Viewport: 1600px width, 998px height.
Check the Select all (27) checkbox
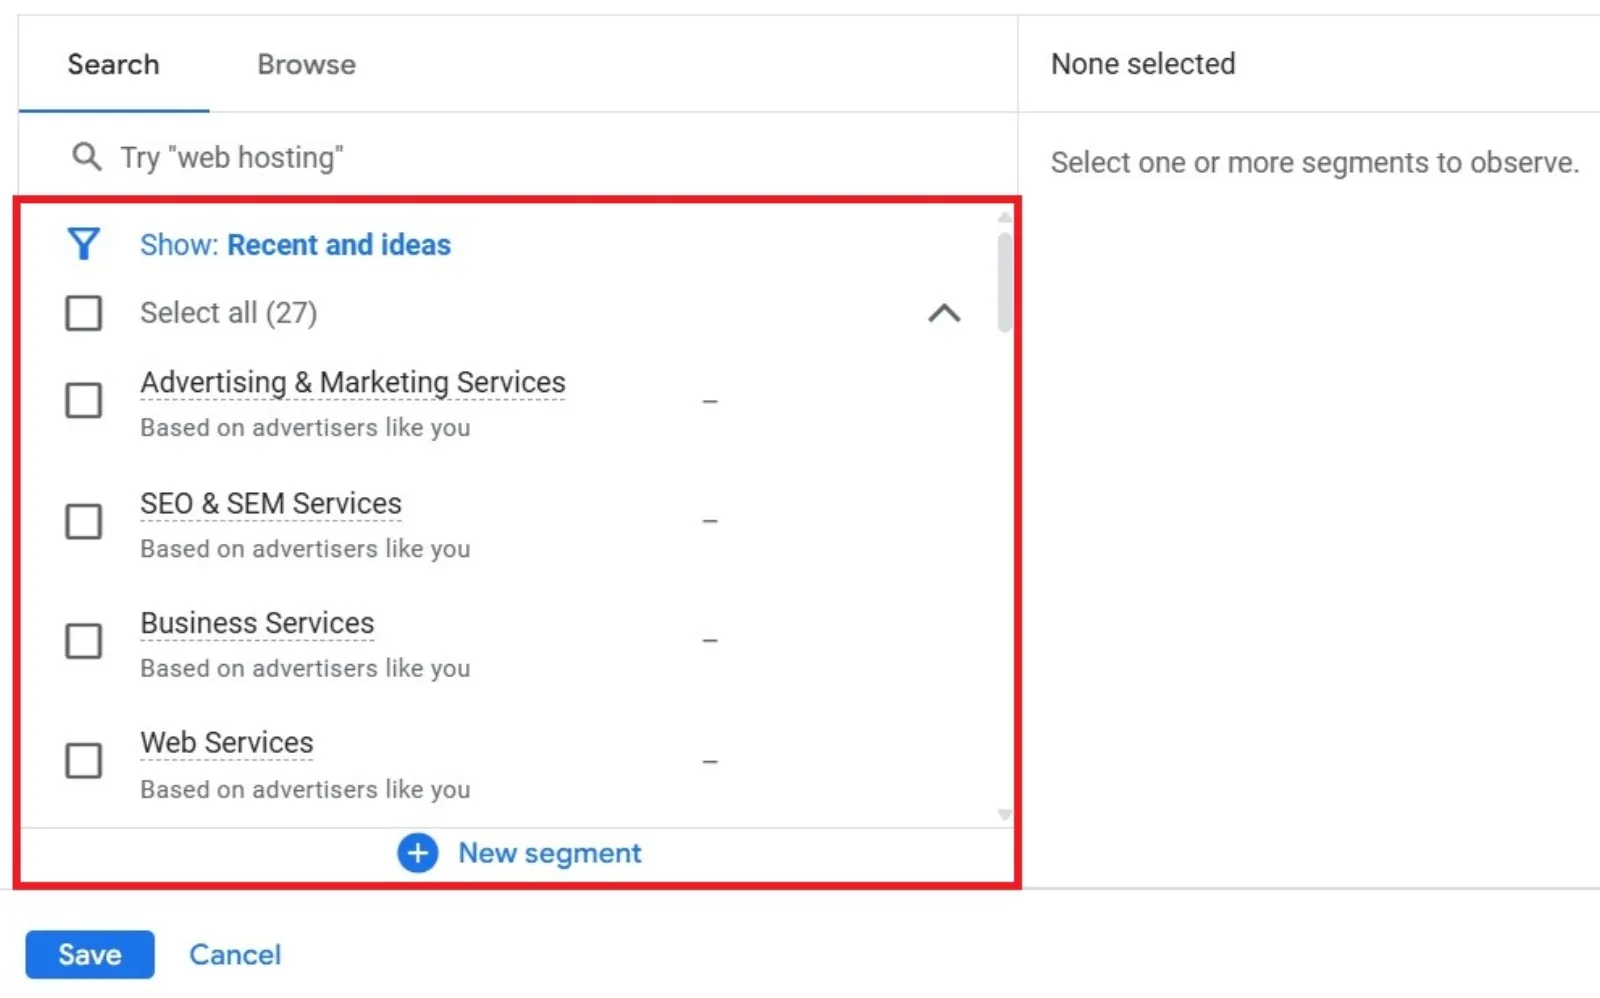83,313
